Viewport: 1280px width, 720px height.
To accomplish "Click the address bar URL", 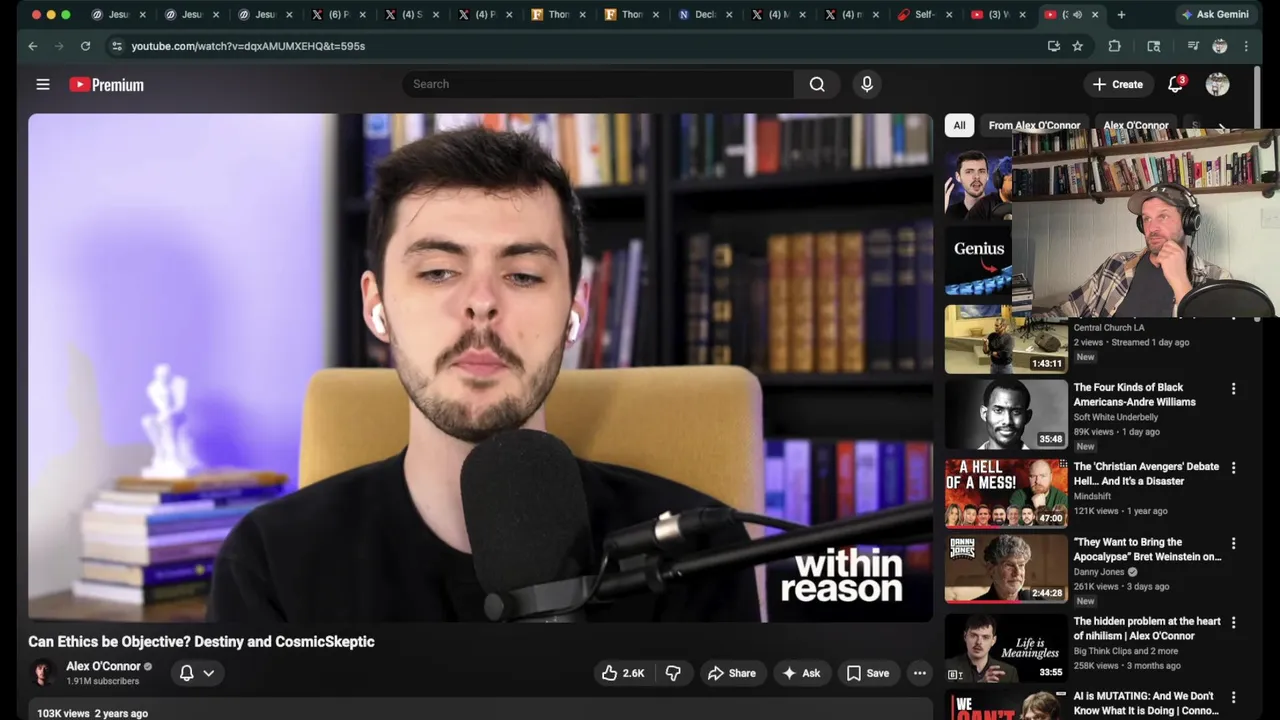I will click(248, 46).
